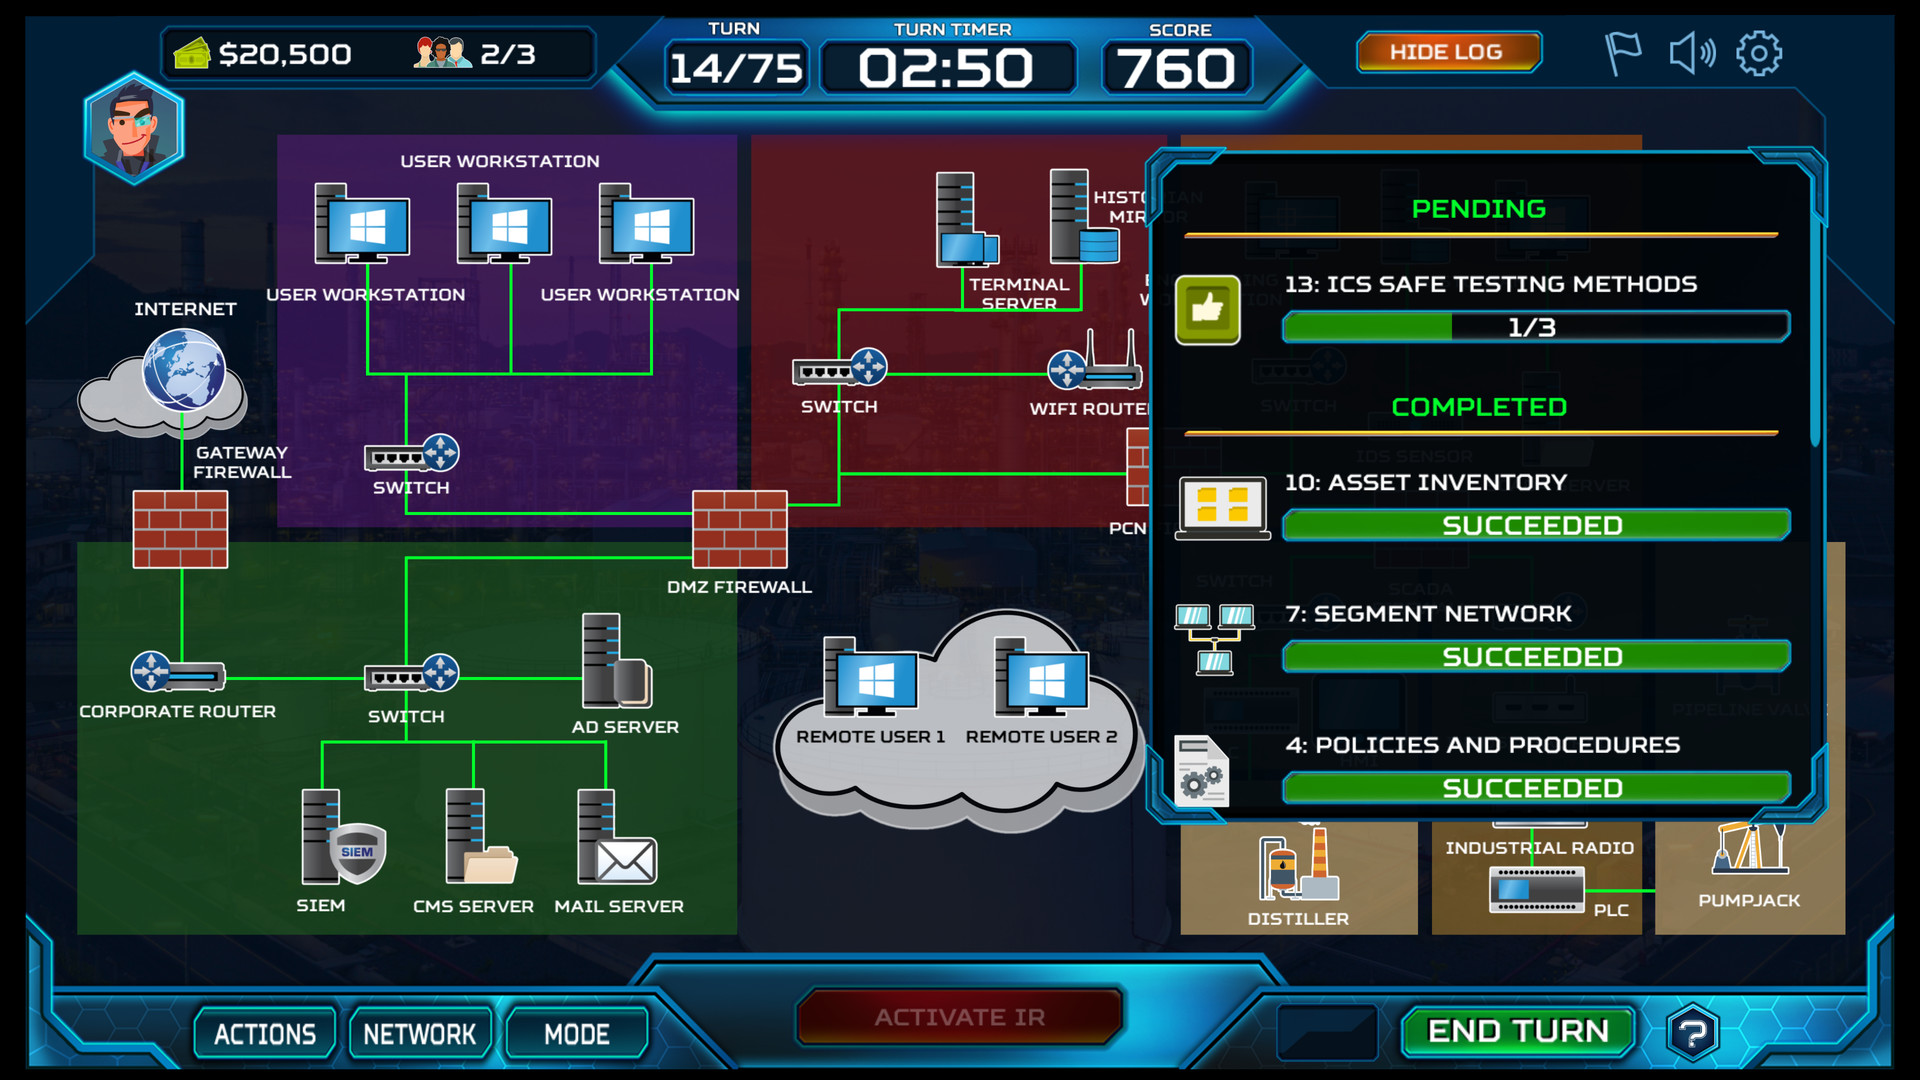1920x1080 pixels.
Task: Open the Mode menu
Action: coord(577,1034)
